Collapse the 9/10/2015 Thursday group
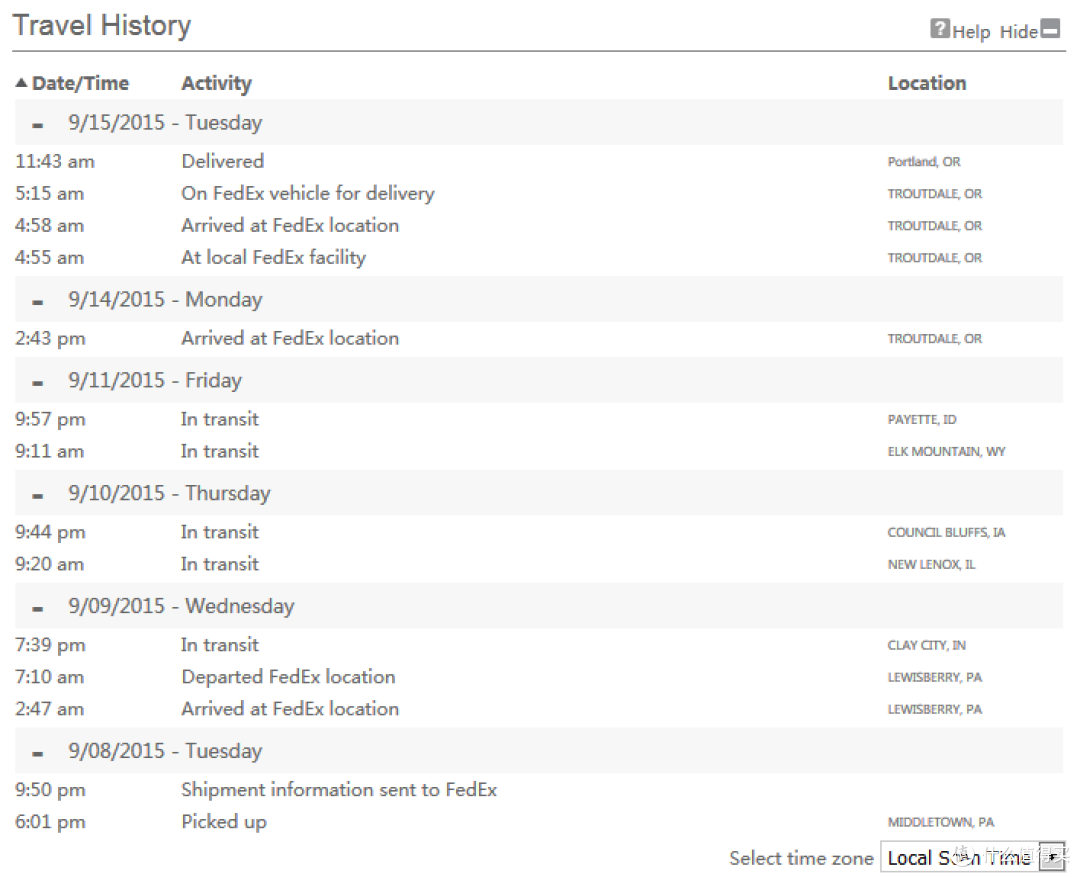The image size is (1080, 877). [x=38, y=496]
